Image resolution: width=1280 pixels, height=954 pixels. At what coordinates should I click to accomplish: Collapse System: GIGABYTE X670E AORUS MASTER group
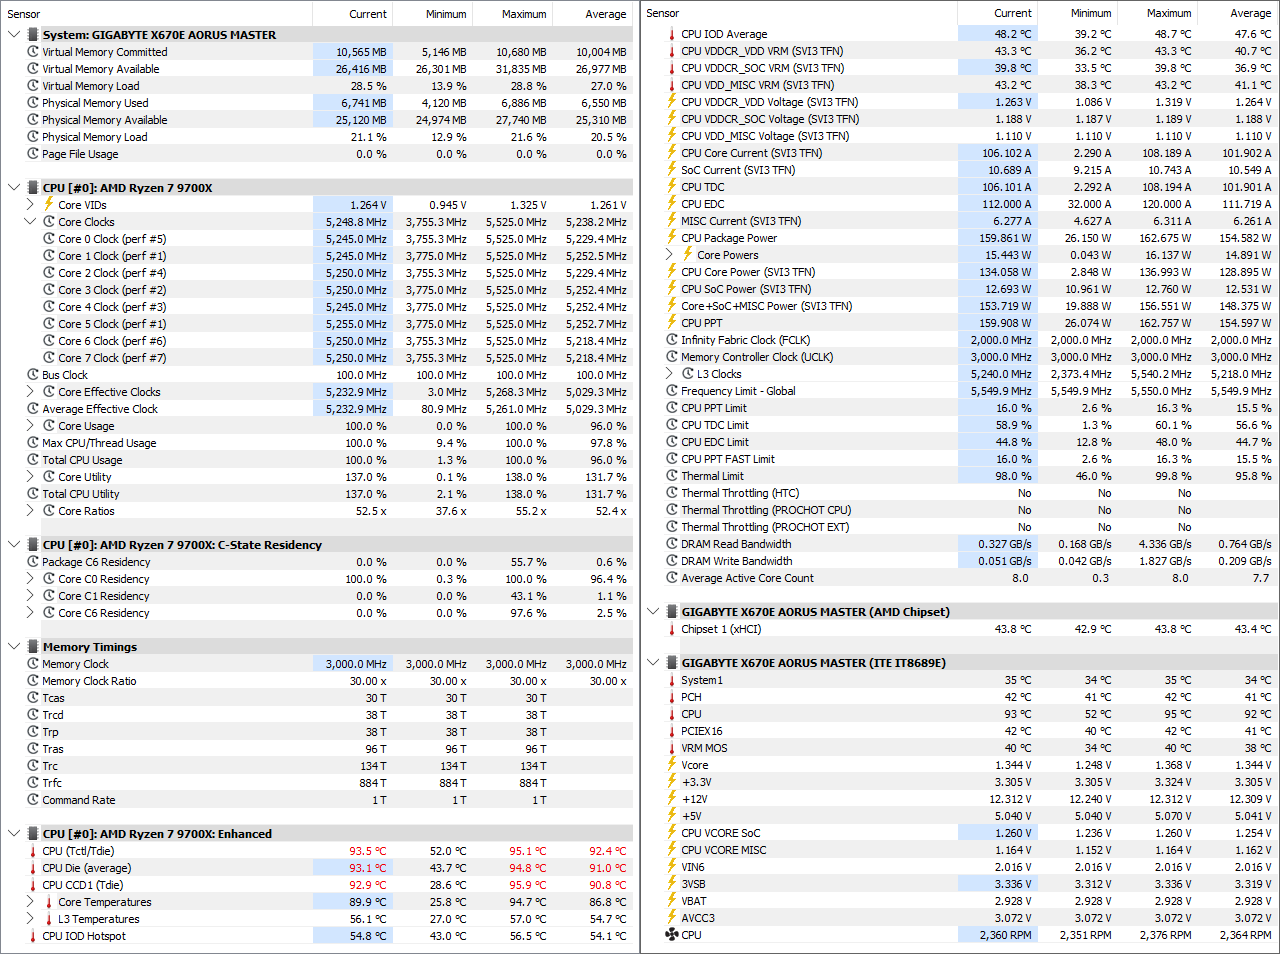point(14,35)
